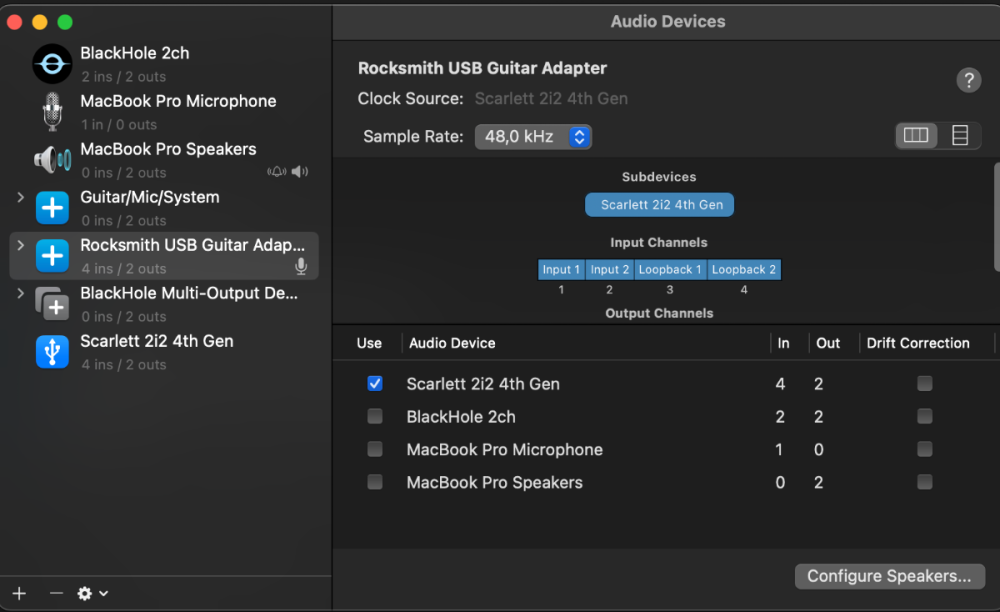The width and height of the screenshot is (1000, 612).
Task: Remove the selected device with minus button
Action: click(56, 593)
